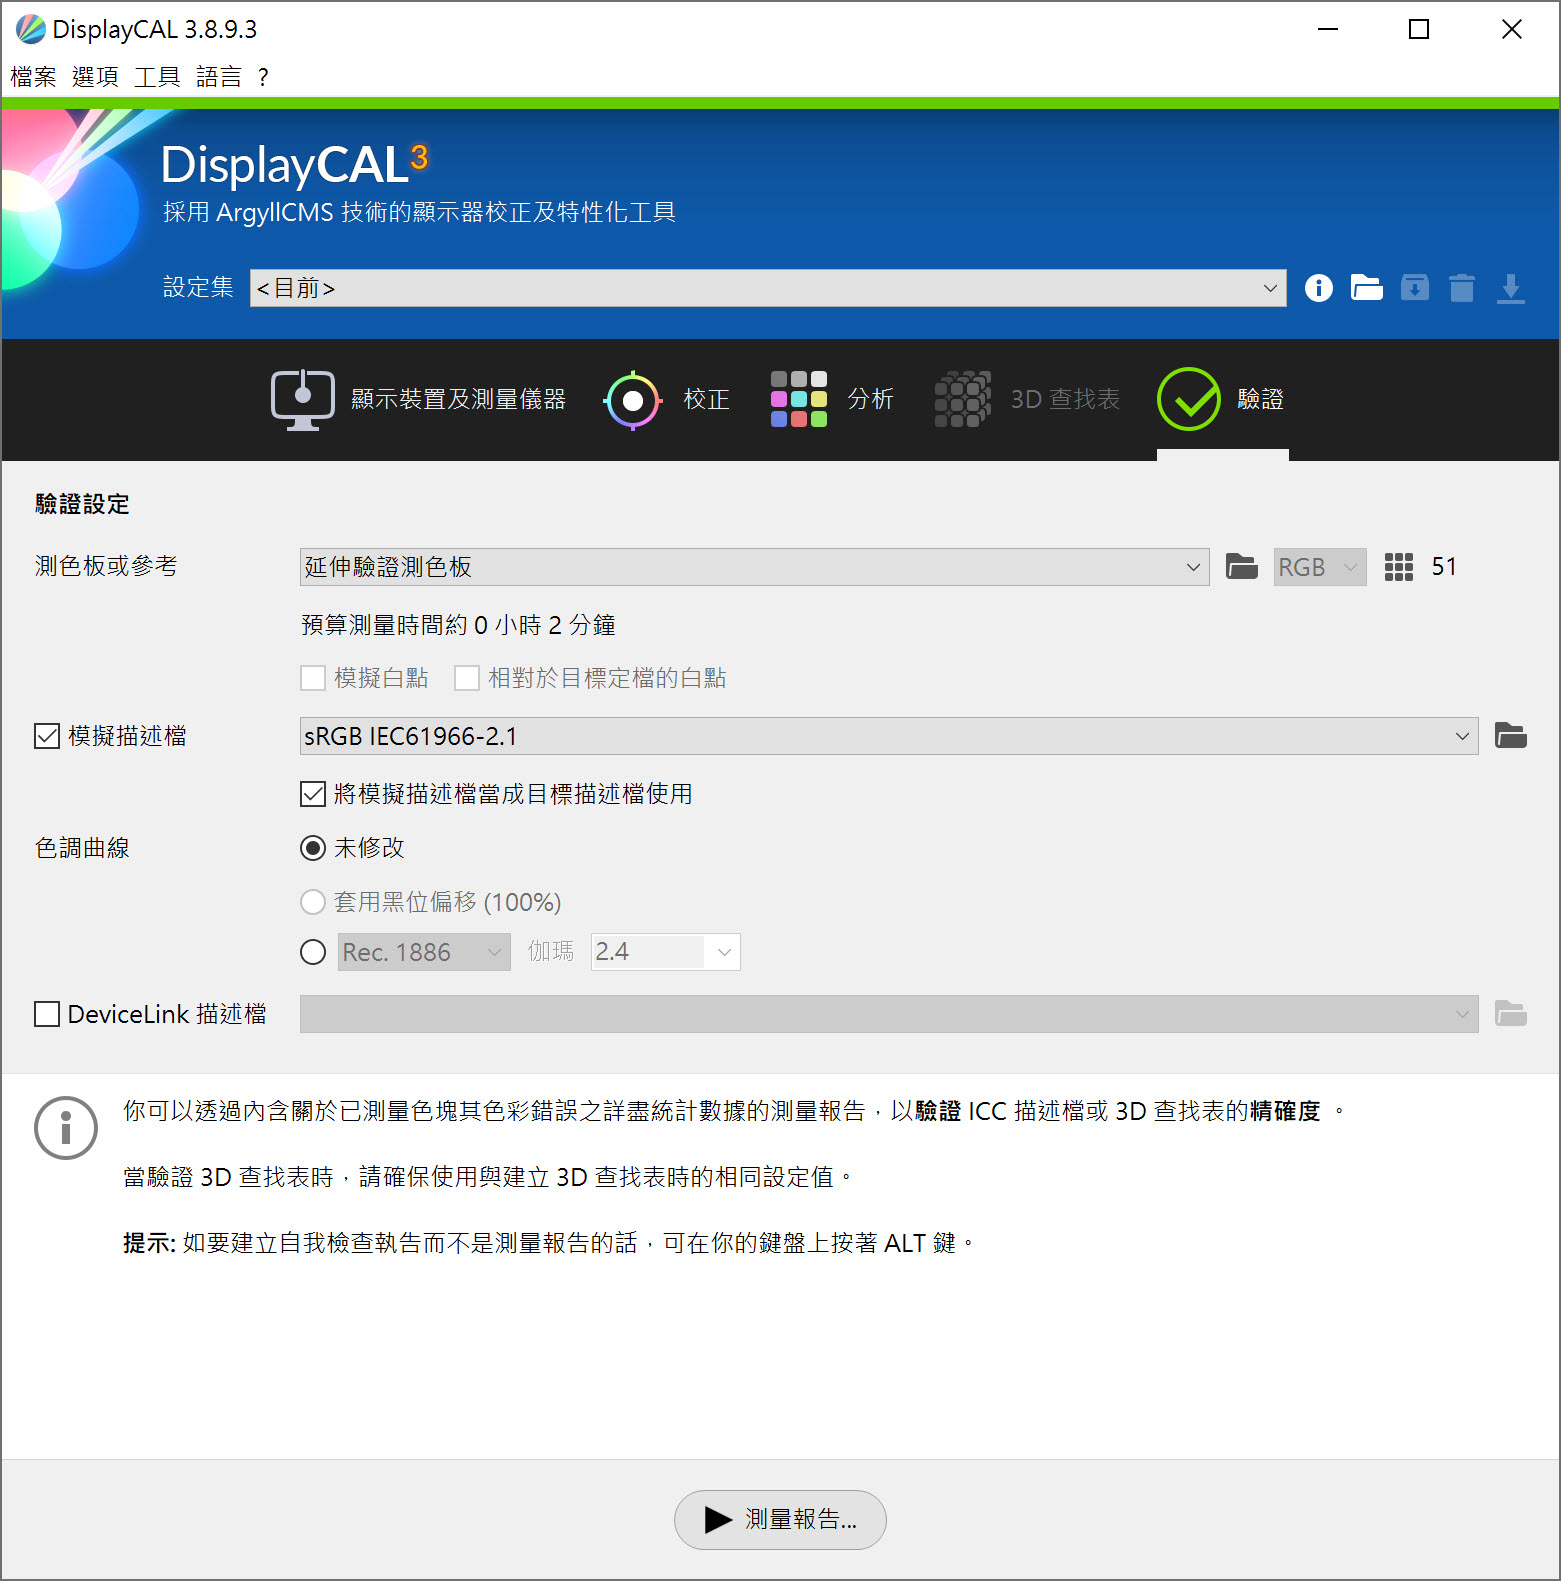
Task: Switch to the 驗證 tab
Action: [1221, 400]
